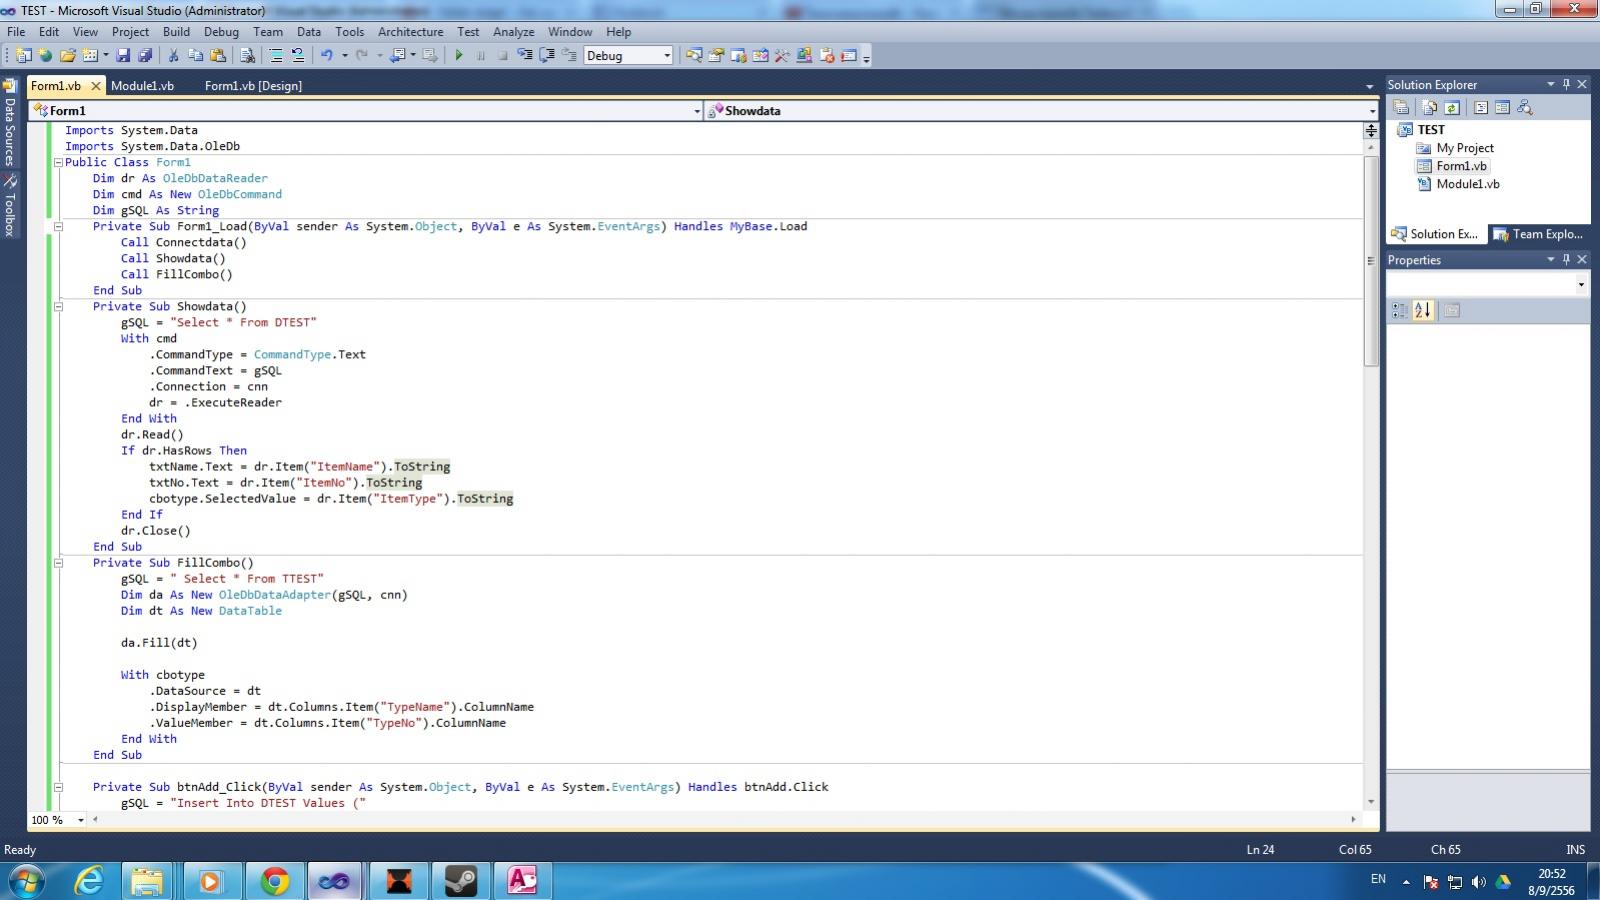
Task: Open the Form1 class name dropdown
Action: [697, 111]
